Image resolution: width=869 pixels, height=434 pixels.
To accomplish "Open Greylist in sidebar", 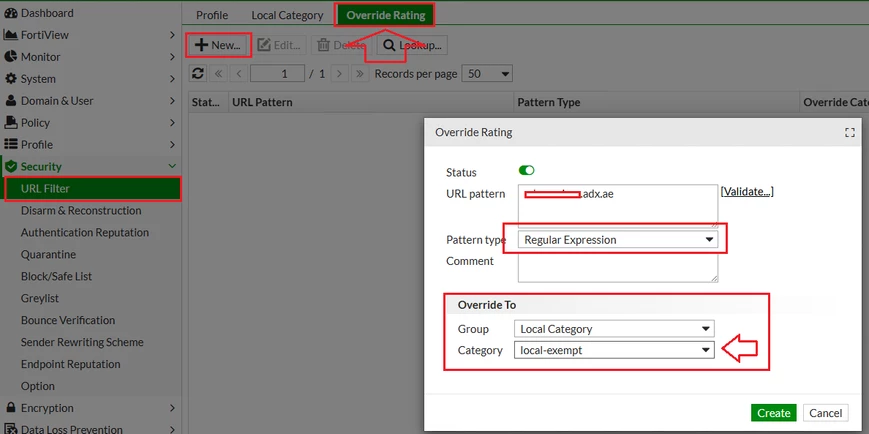I will (39, 298).
